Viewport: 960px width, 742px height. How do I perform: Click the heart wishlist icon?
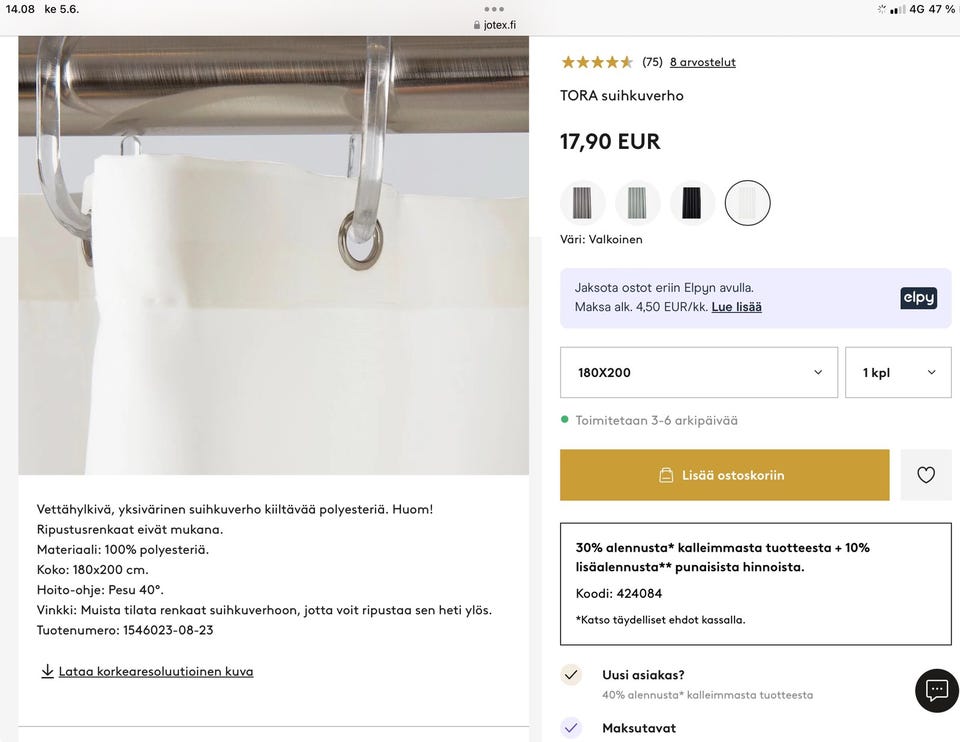(x=926, y=475)
